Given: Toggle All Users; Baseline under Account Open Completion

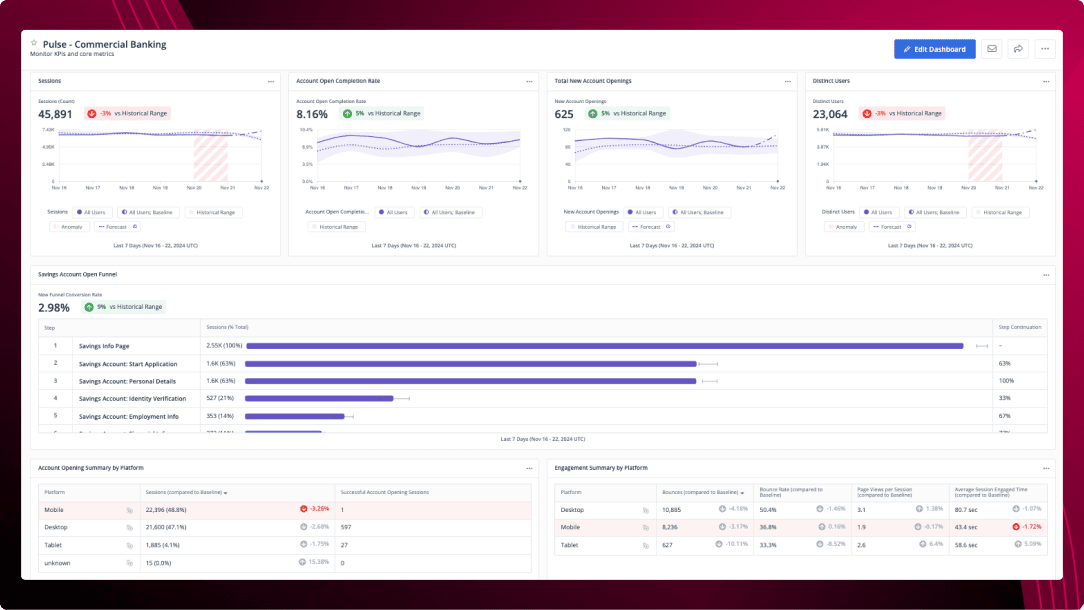Looking at the screenshot, I should click(452, 212).
